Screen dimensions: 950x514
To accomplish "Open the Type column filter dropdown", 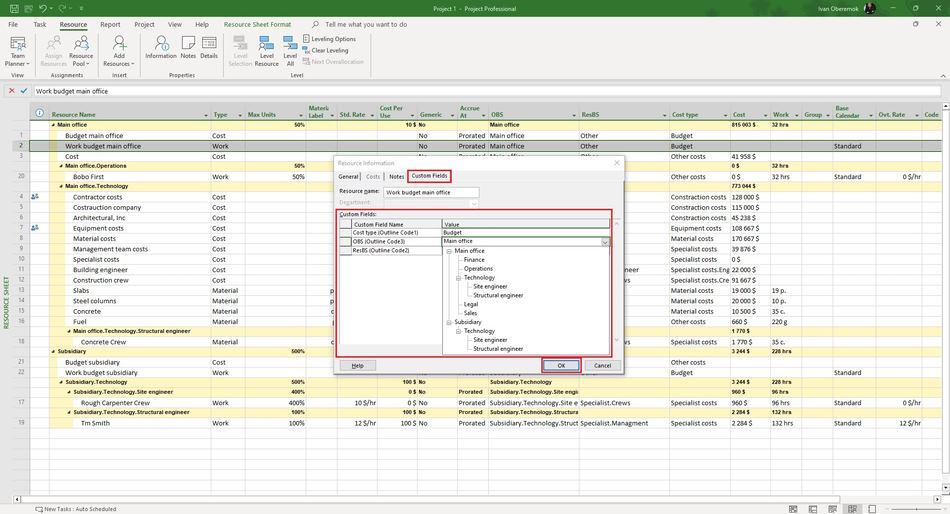I will tap(240, 115).
